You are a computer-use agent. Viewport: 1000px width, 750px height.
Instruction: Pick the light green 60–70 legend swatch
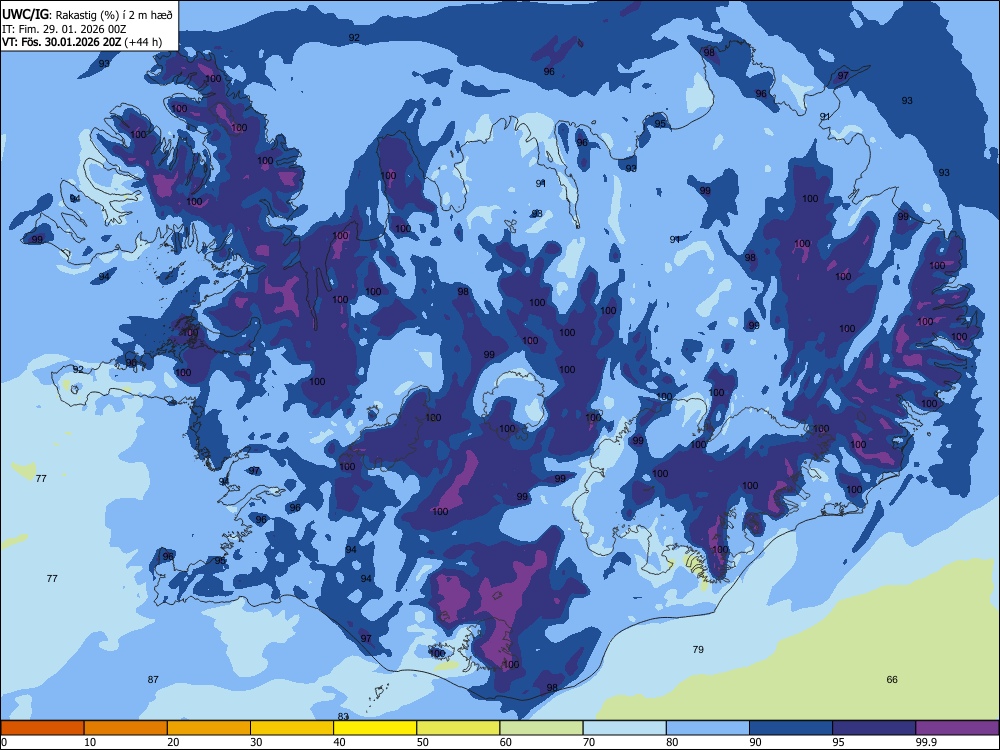coord(541,728)
